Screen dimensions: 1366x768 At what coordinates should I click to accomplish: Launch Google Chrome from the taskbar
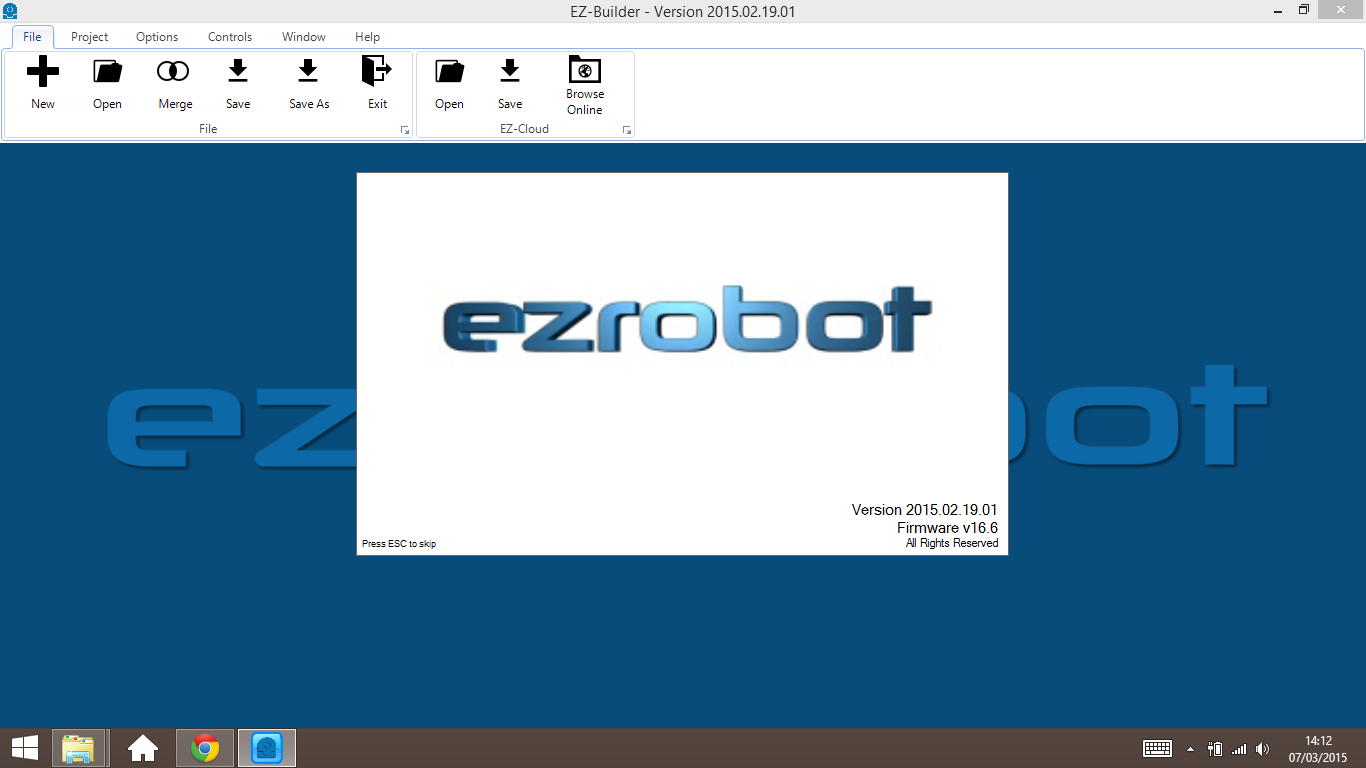(x=204, y=747)
